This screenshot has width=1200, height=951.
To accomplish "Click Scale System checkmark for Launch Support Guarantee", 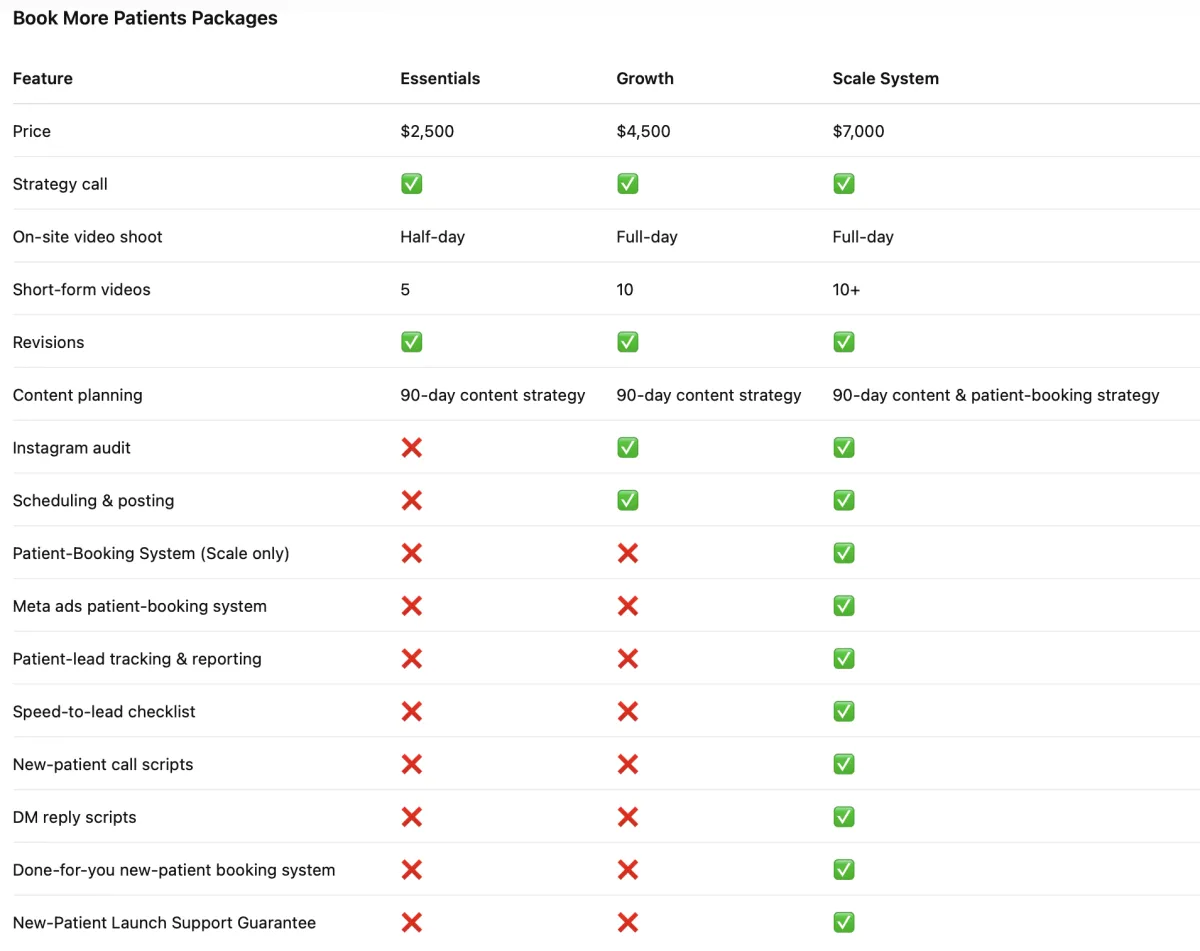I will (x=843, y=923).
